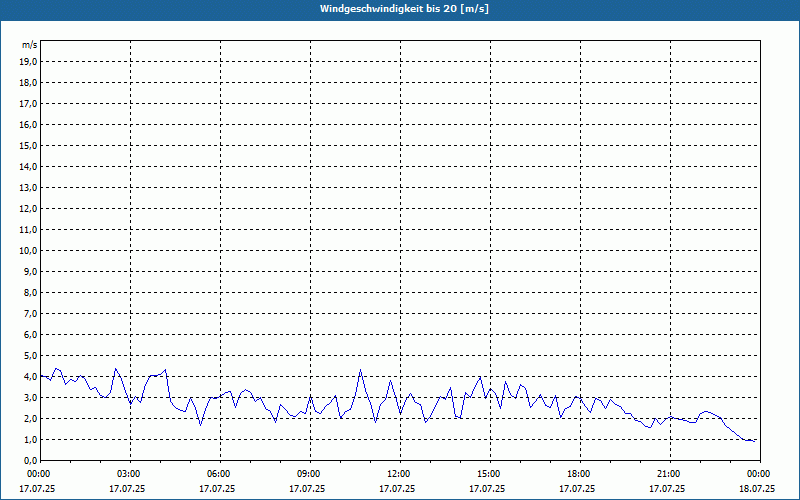The width and height of the screenshot is (800, 500).
Task: Click the chart title 'Windgeschwindigkeit bis 20 [m/s]'
Action: pos(404,9)
